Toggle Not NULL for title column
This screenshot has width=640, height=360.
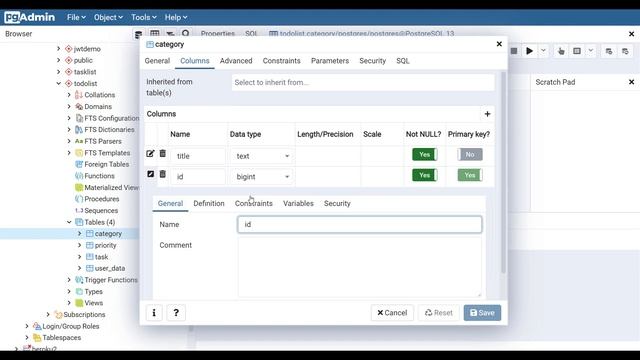[x=424, y=154]
